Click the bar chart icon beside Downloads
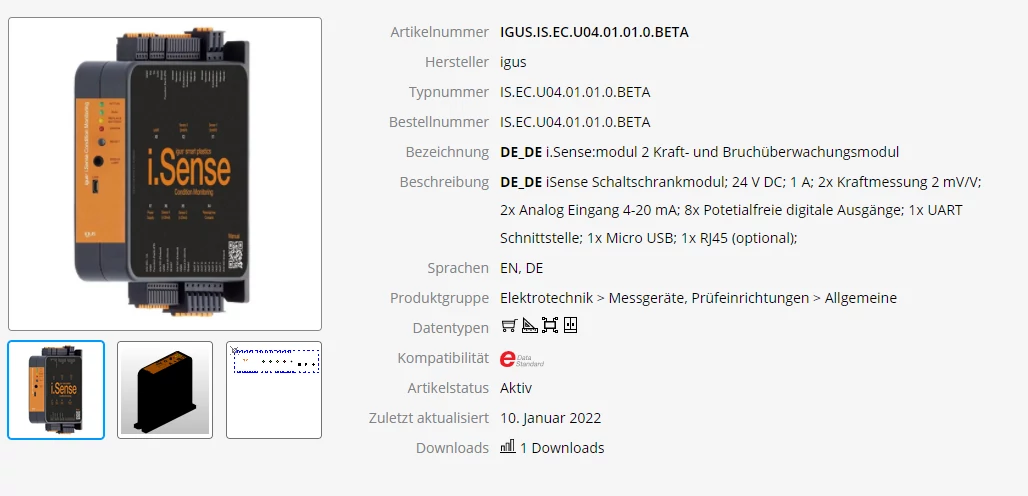The image size is (1028, 496). (508, 447)
